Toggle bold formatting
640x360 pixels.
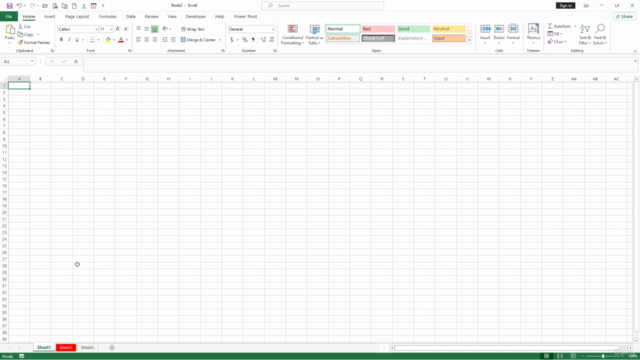pos(61,40)
